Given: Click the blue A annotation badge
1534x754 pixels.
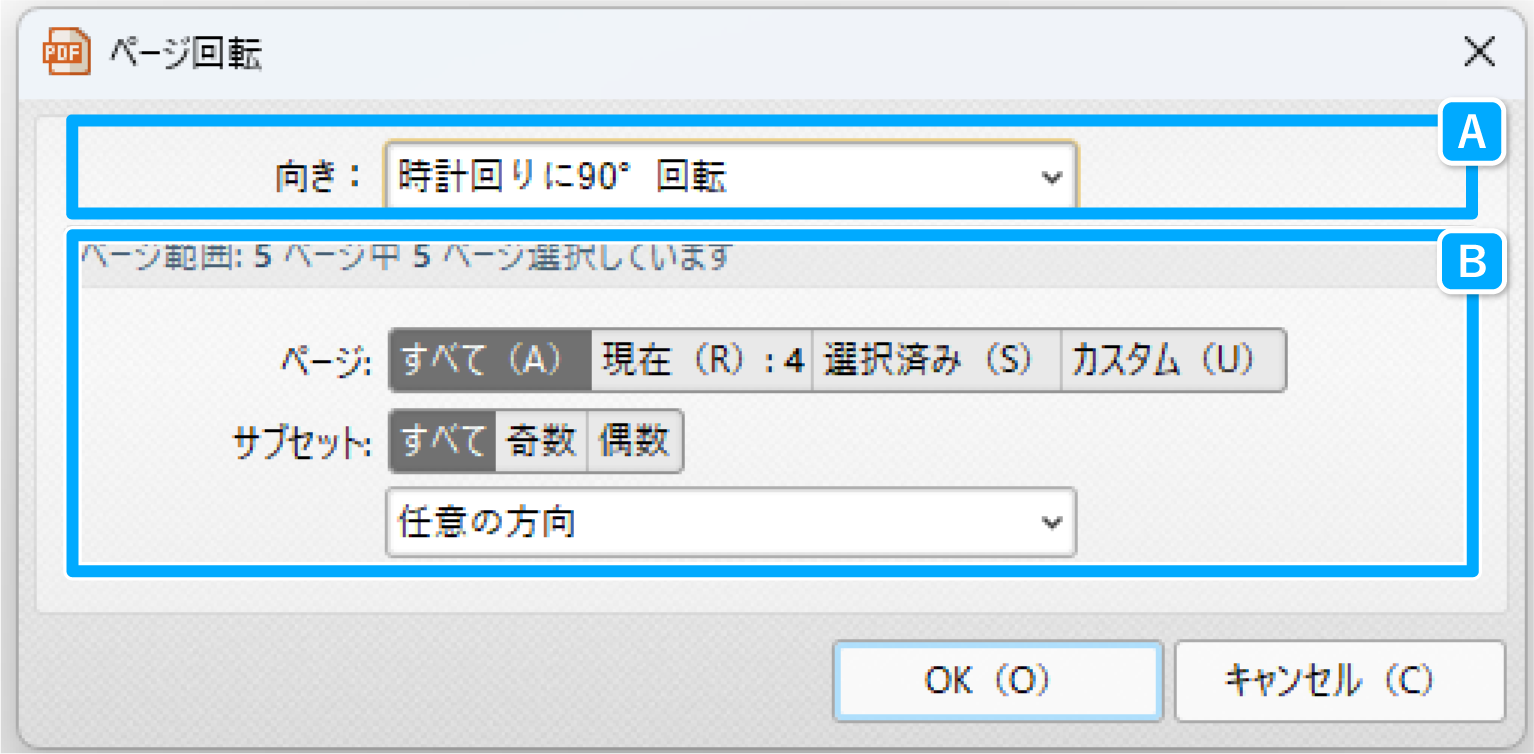Looking at the screenshot, I should click(1472, 132).
